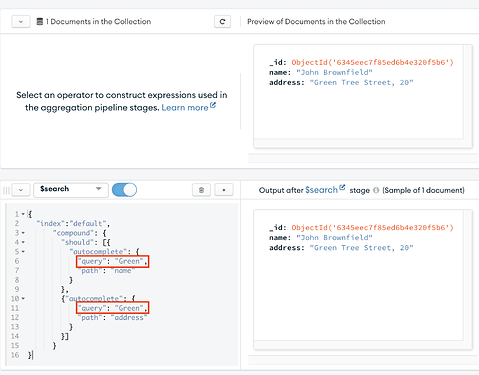The width and height of the screenshot is (479, 375).
Task: Click name "John Brownfield" in collection preview
Action: 334,72
